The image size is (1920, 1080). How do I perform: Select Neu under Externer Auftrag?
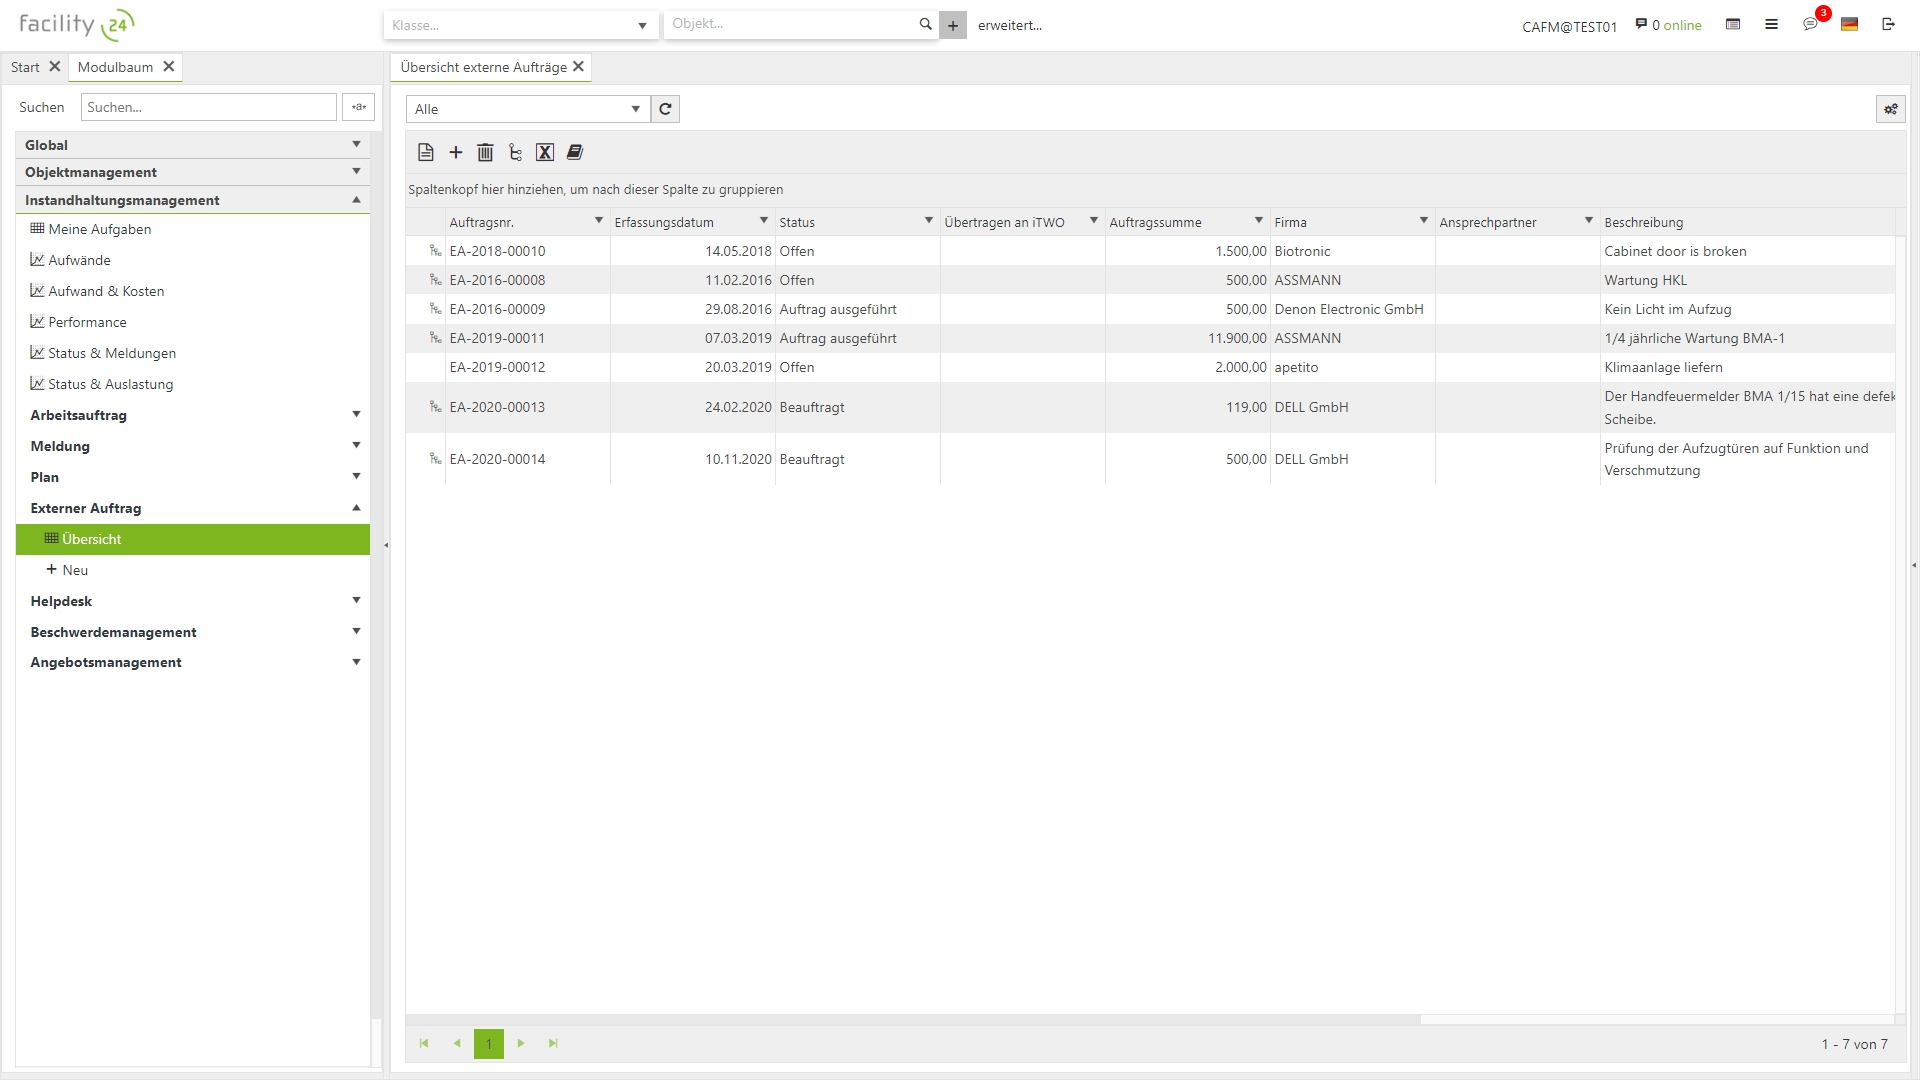(75, 570)
